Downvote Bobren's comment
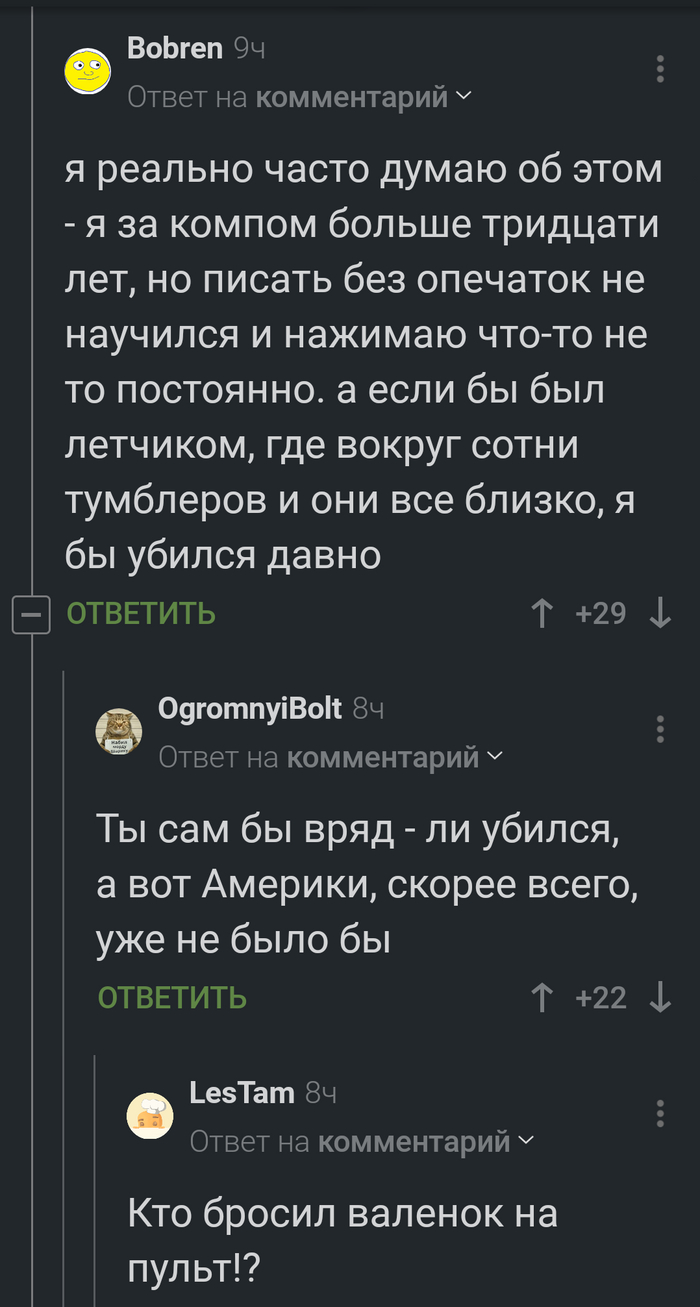The width and height of the screenshot is (700, 1307). (x=659, y=613)
